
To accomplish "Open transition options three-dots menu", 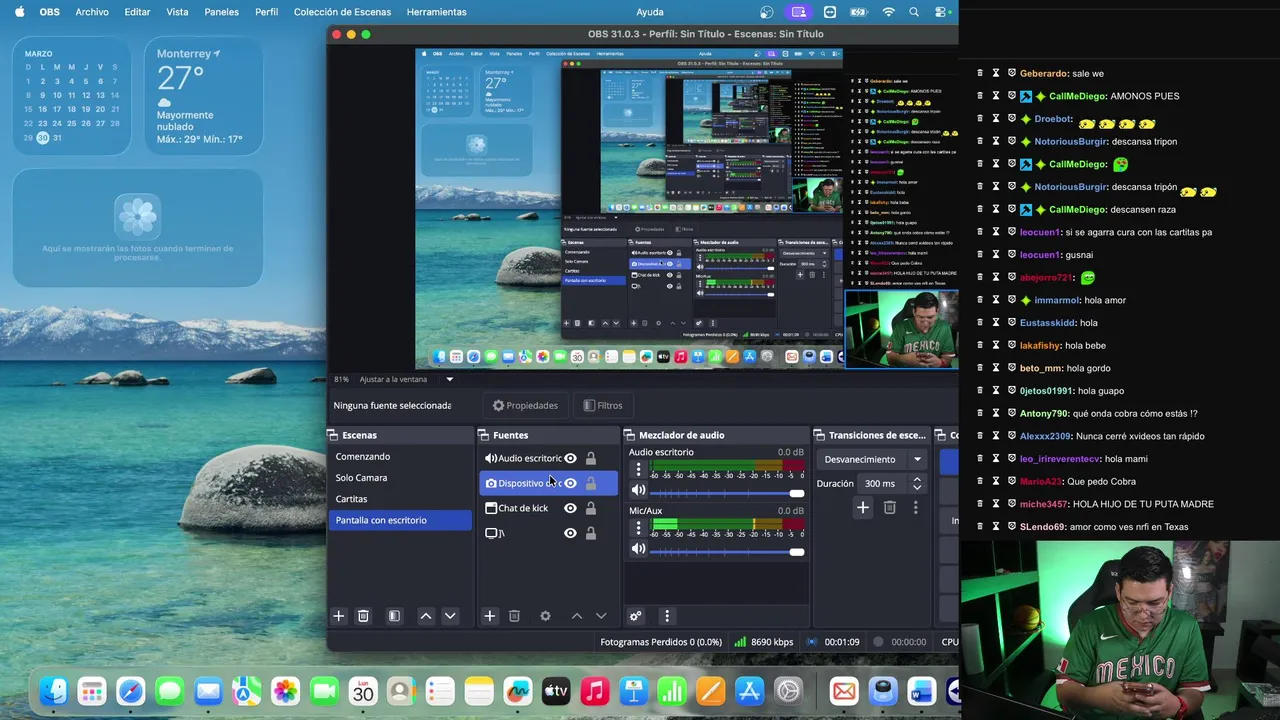I will pyautogui.click(x=915, y=508).
